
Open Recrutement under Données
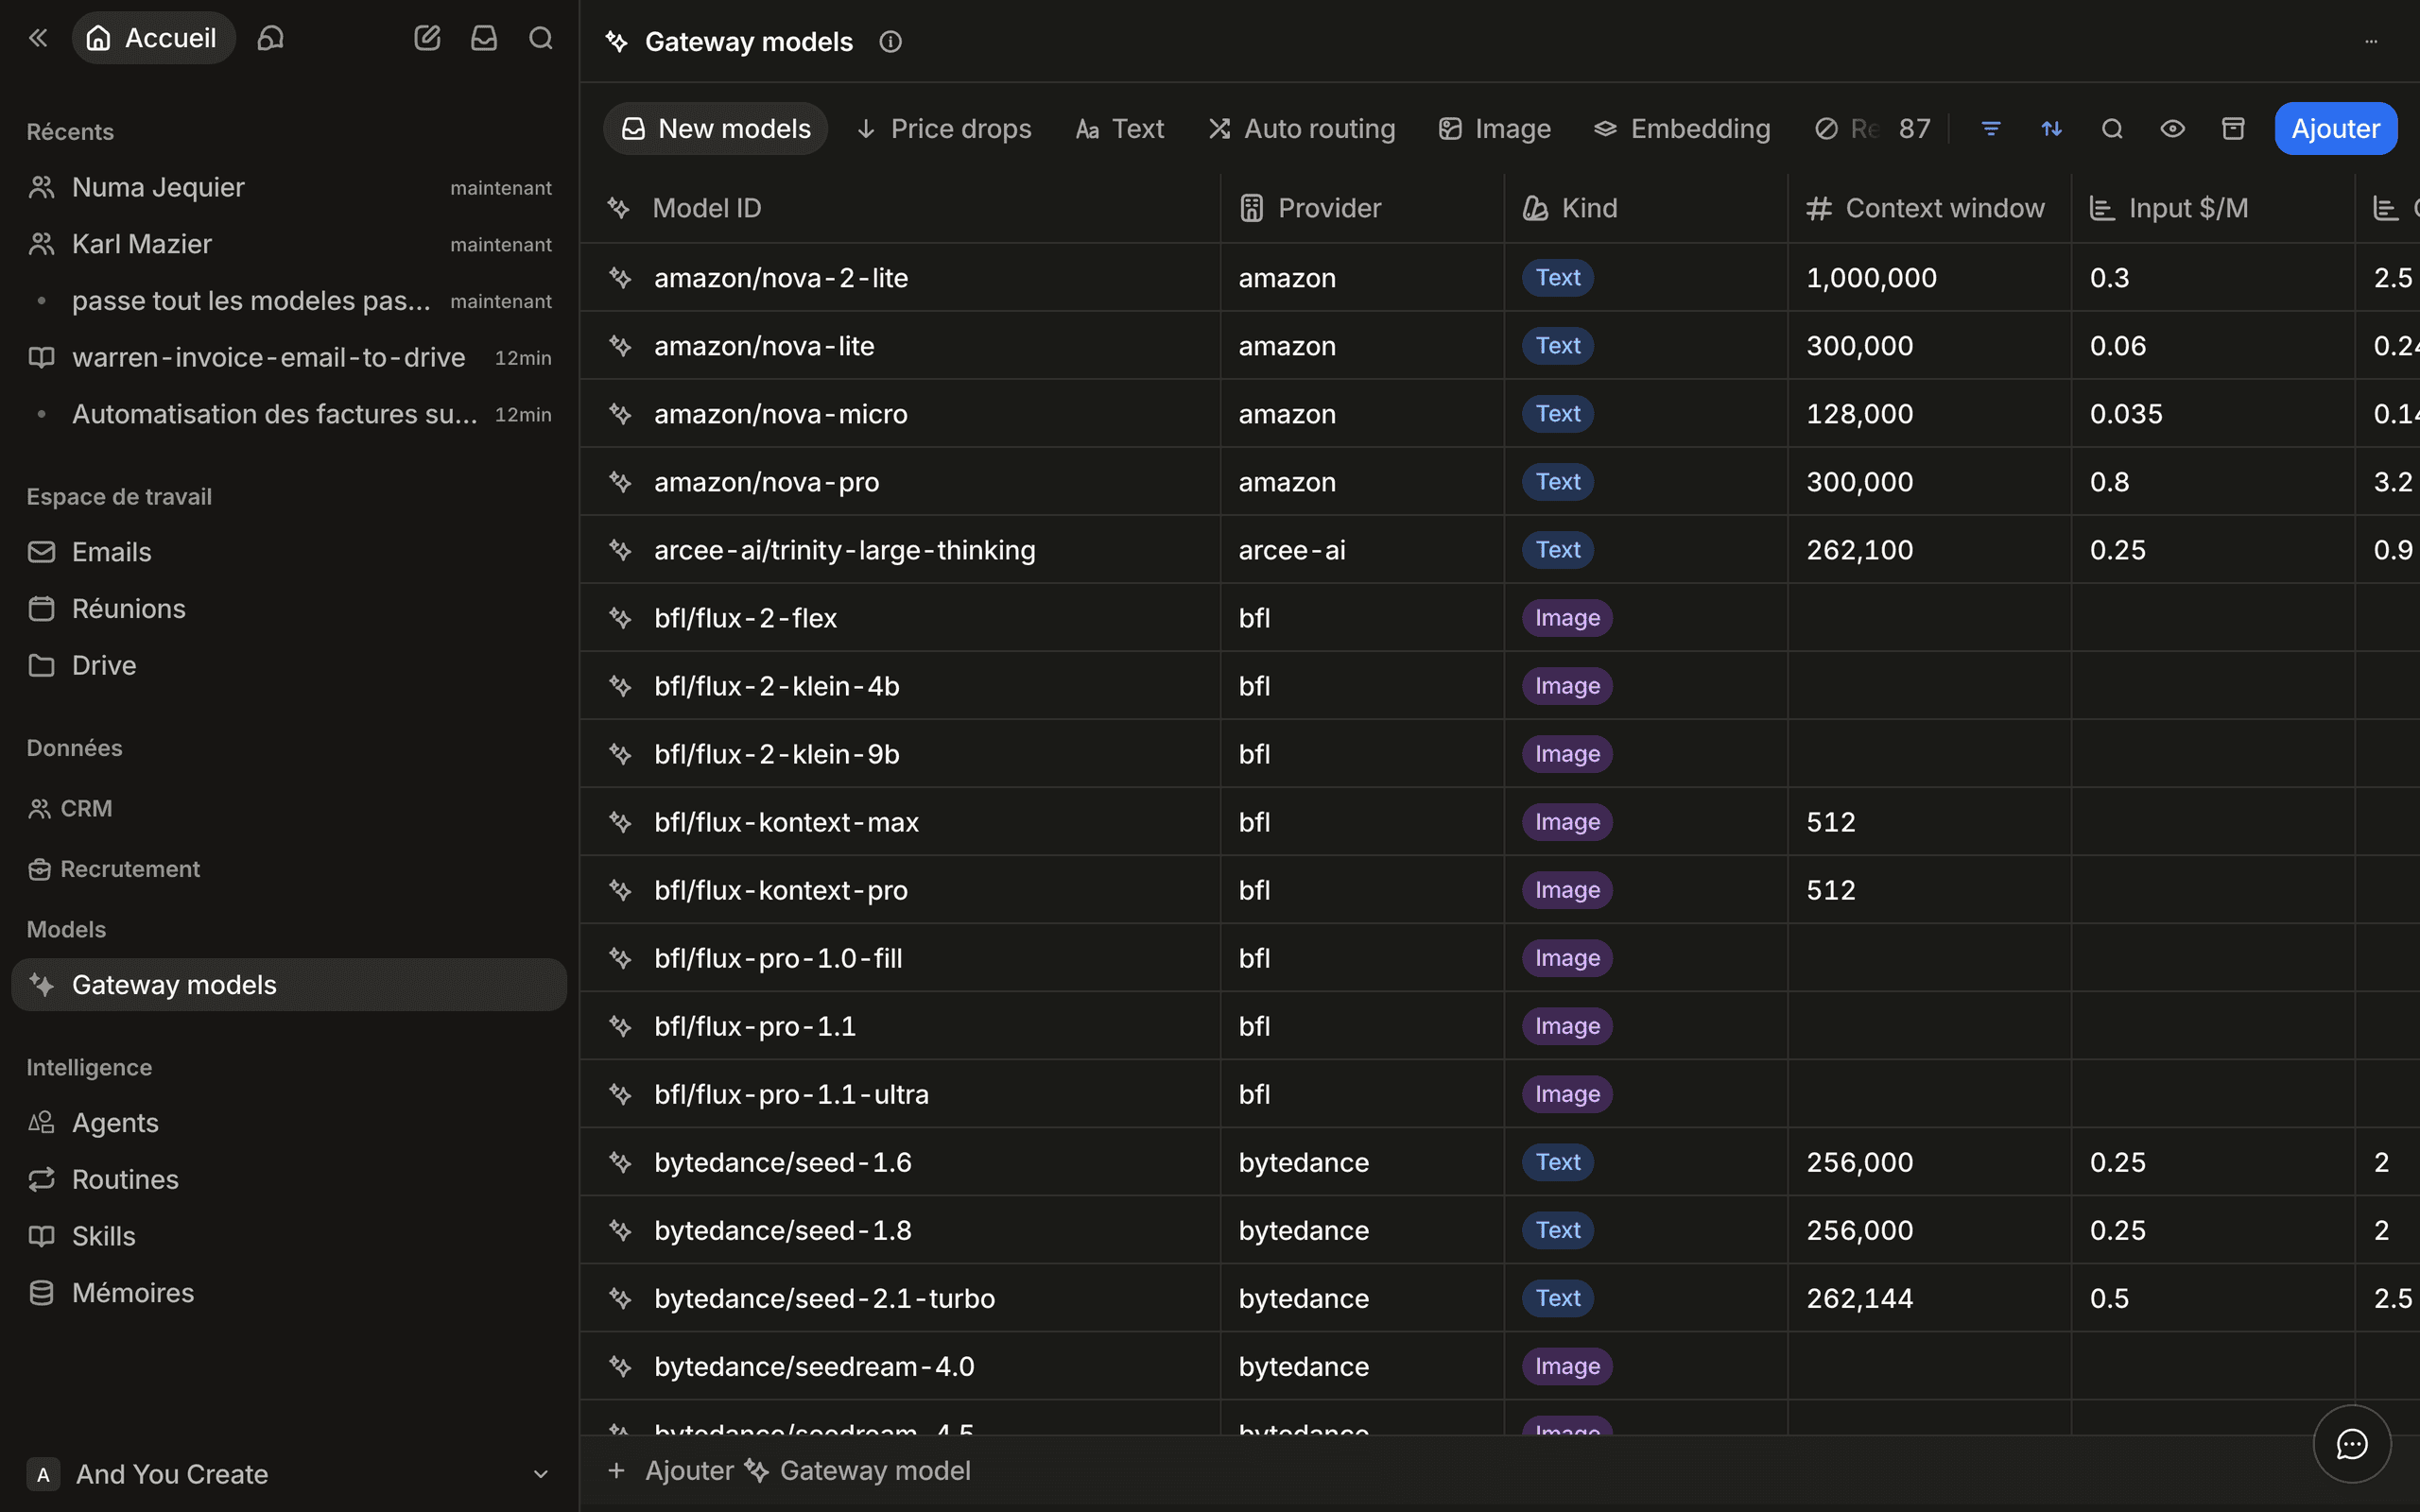click(x=114, y=869)
